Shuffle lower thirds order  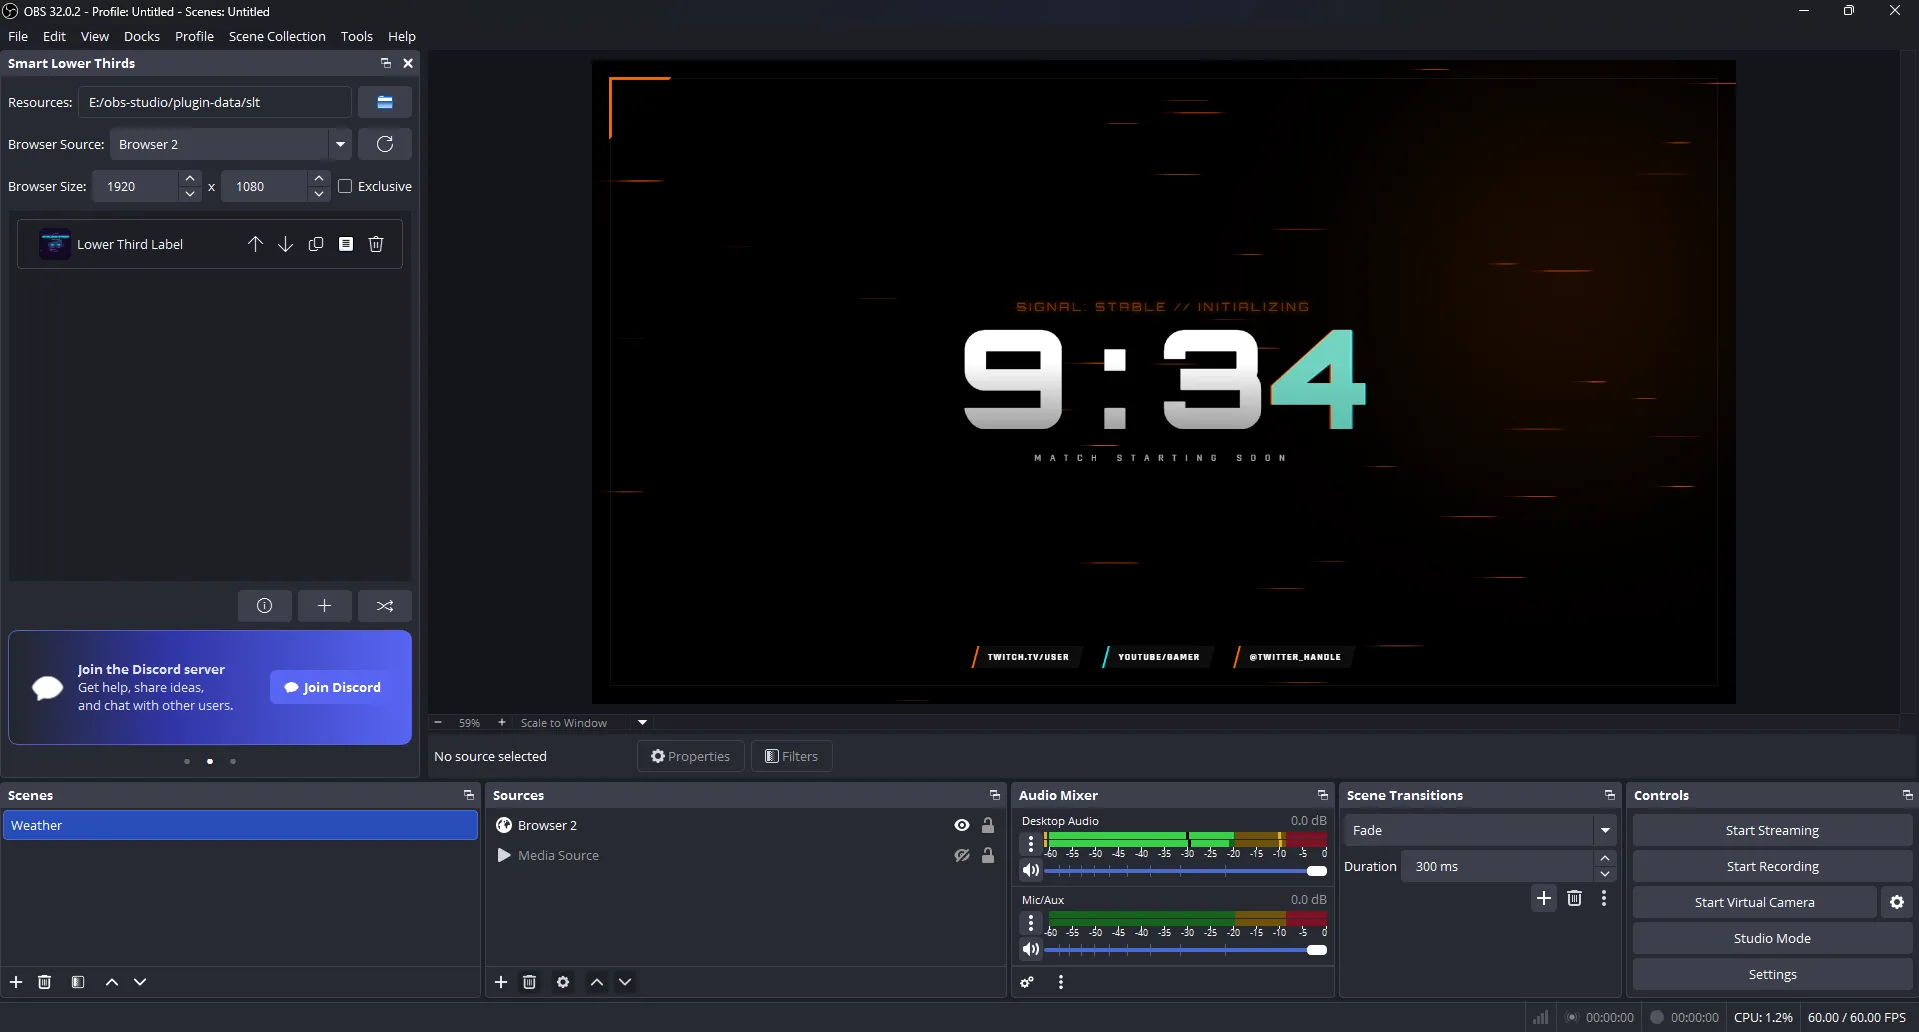pos(385,606)
